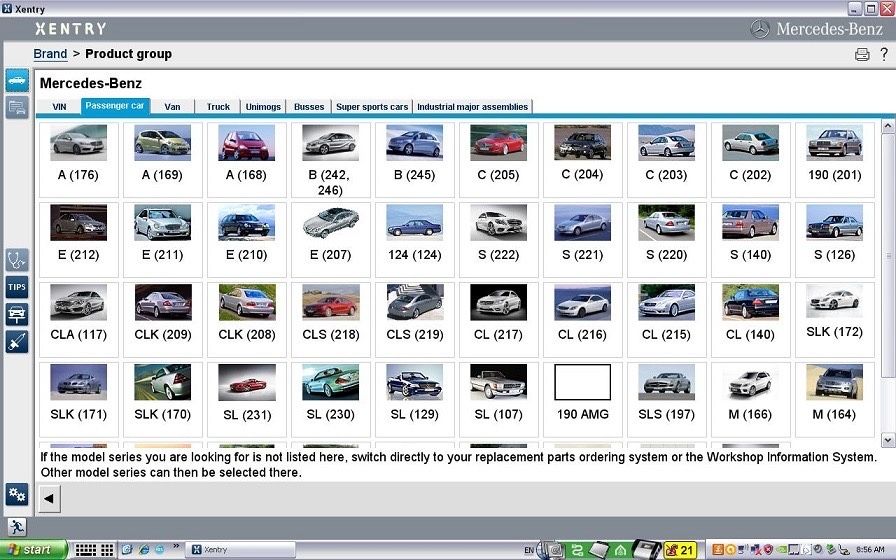
Task: Choose the E (211) model series
Action: click(162, 239)
